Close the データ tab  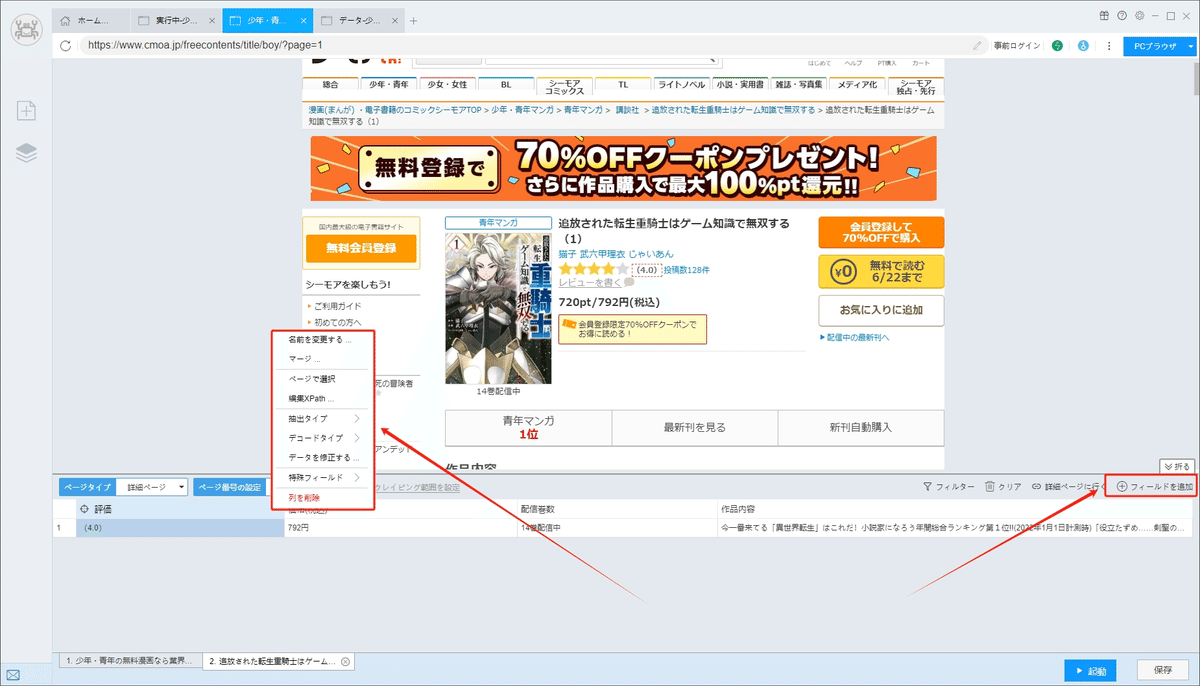point(395,20)
